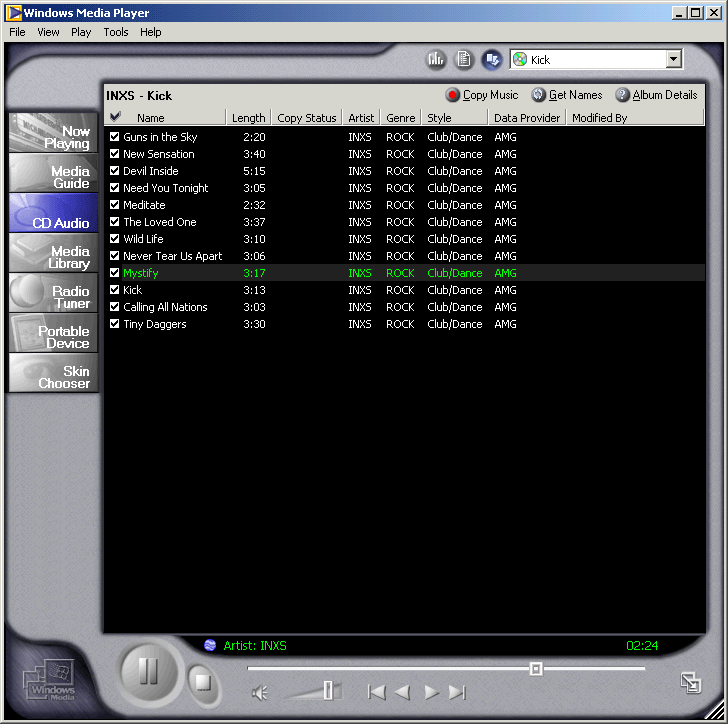Screen dimensions: 728x724
Task: Click the resize grip at window corner
Action: coord(715,711)
